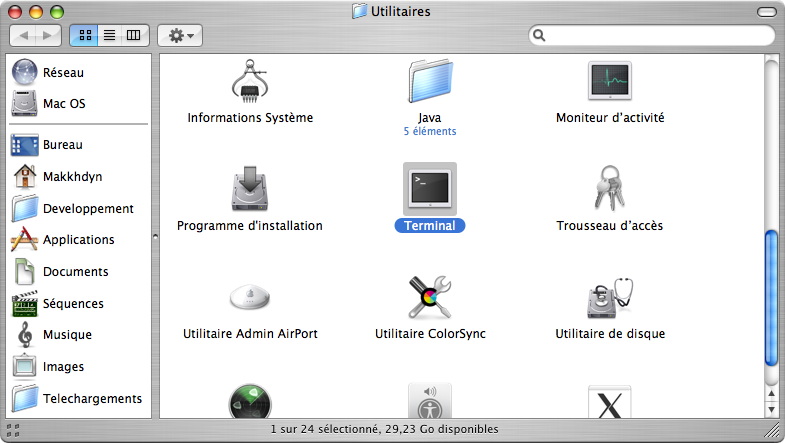
Task: Click the Utilitaires folder icon in title bar
Action: [x=359, y=11]
